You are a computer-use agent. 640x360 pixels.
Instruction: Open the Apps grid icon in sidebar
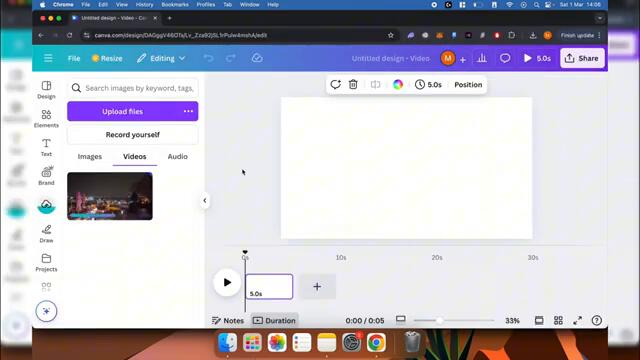pyautogui.click(x=46, y=287)
